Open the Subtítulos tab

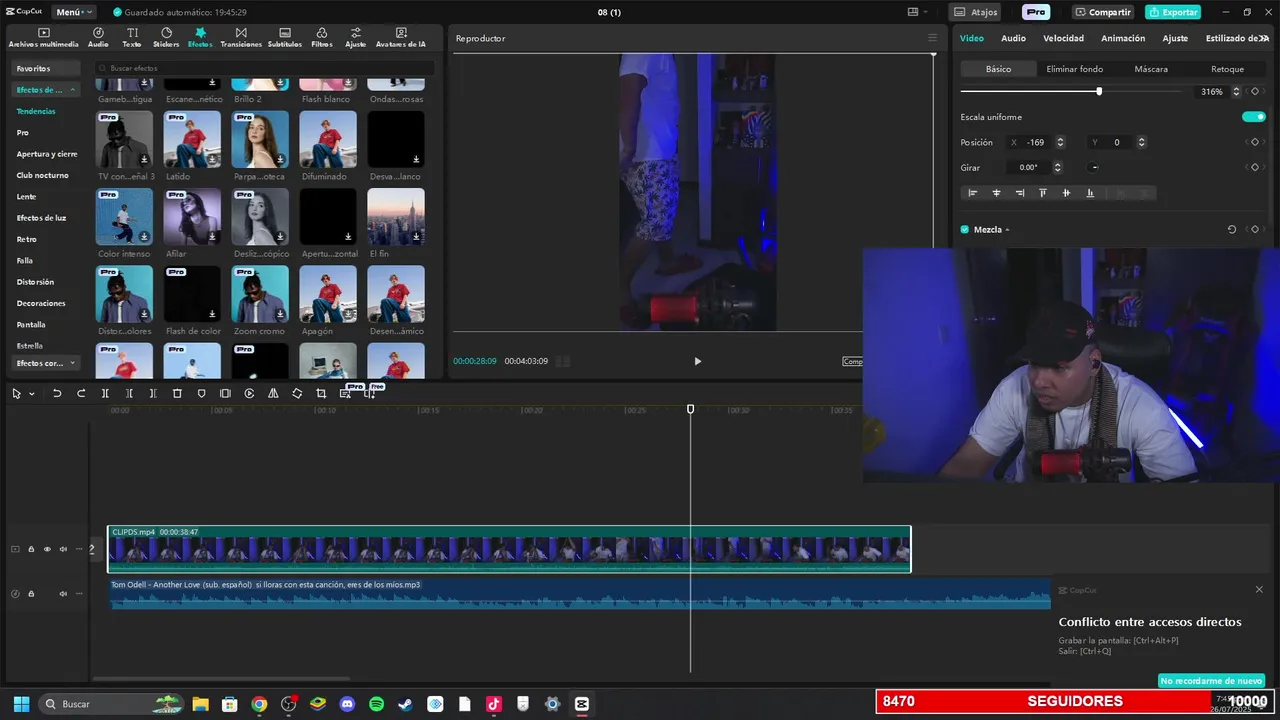pos(285,38)
